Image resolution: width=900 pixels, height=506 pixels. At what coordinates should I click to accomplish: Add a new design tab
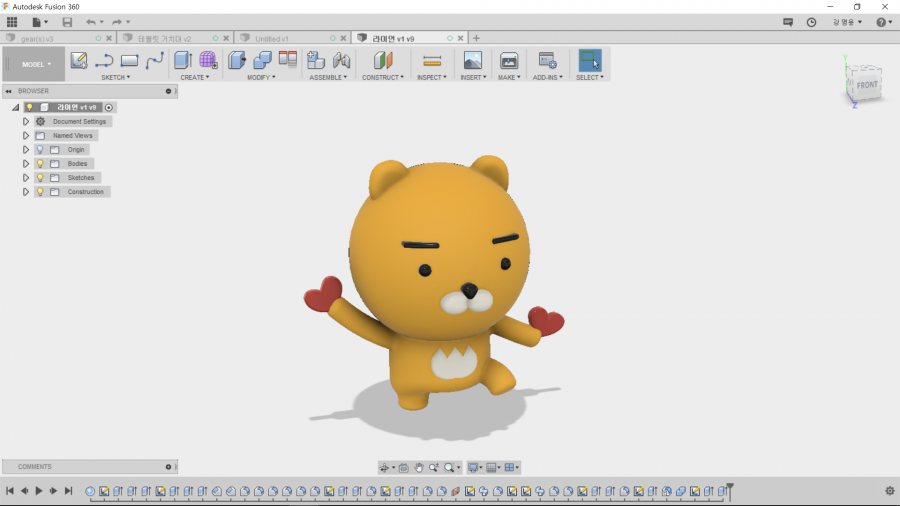(476, 38)
